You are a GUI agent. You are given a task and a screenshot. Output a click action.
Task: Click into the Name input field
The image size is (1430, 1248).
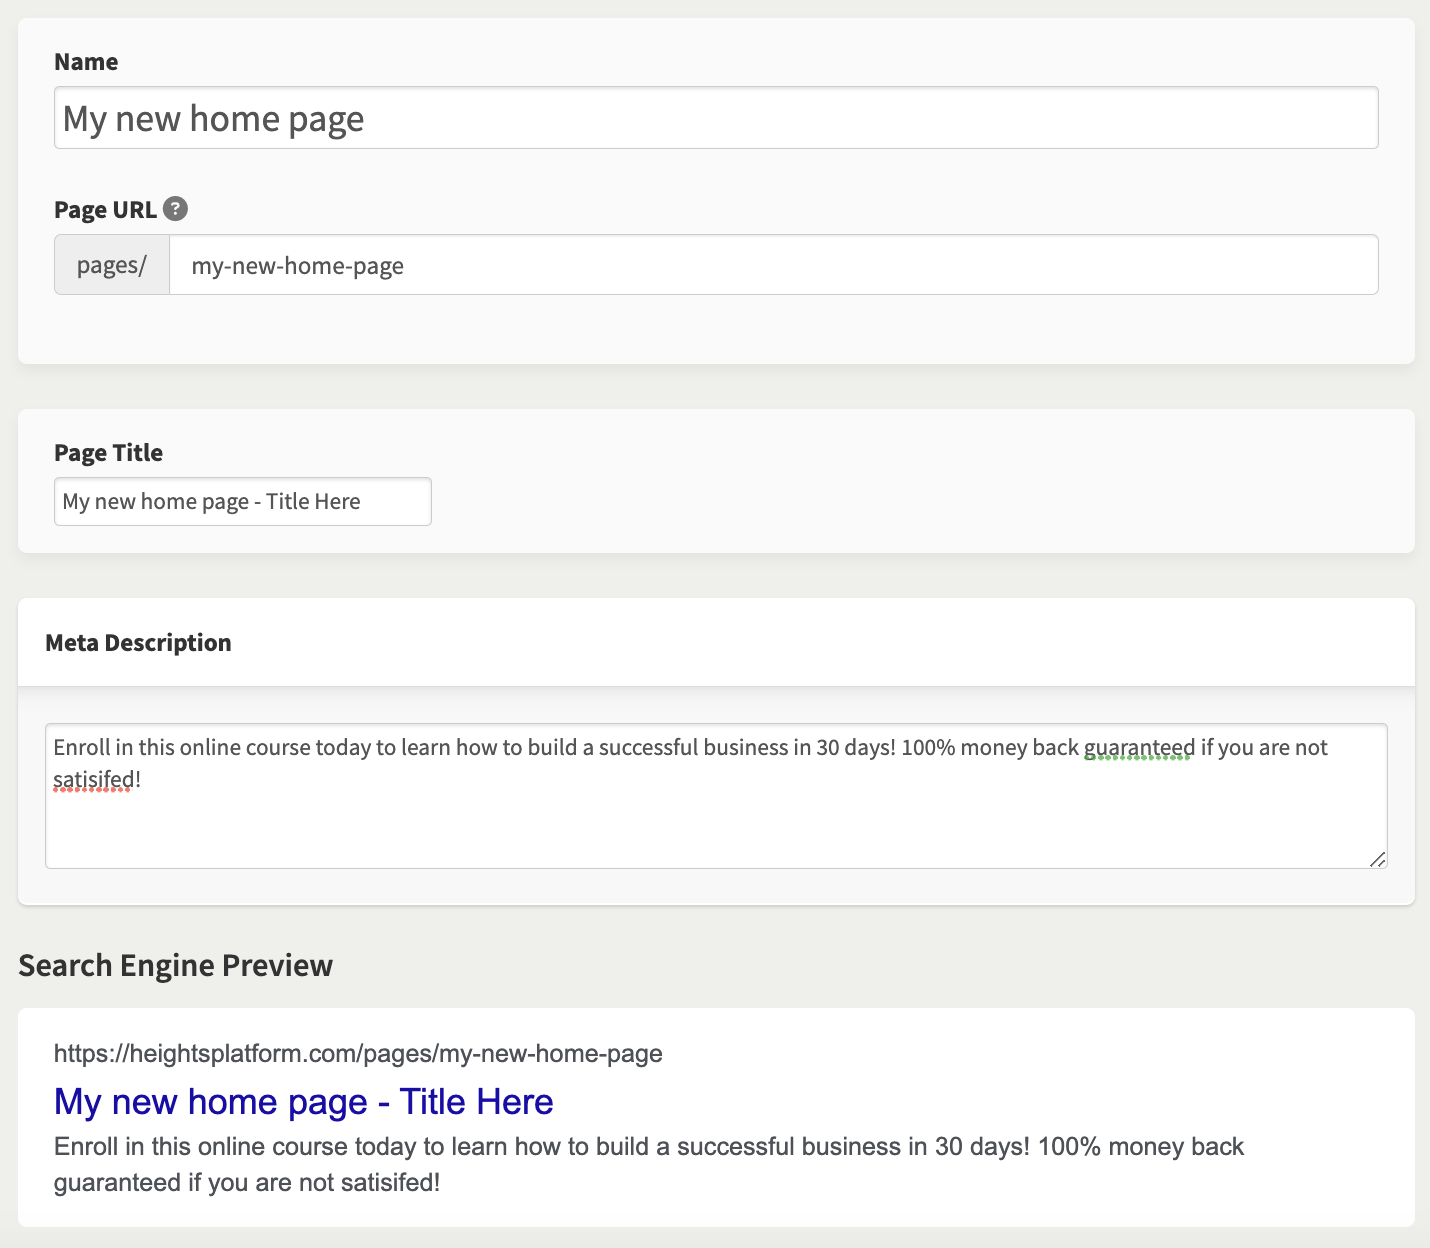pos(715,118)
